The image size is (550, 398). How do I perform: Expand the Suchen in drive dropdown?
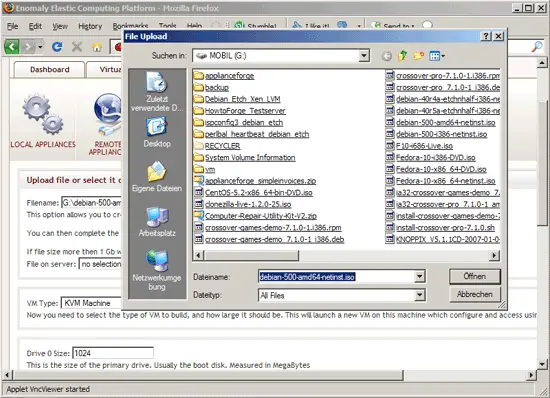click(364, 55)
